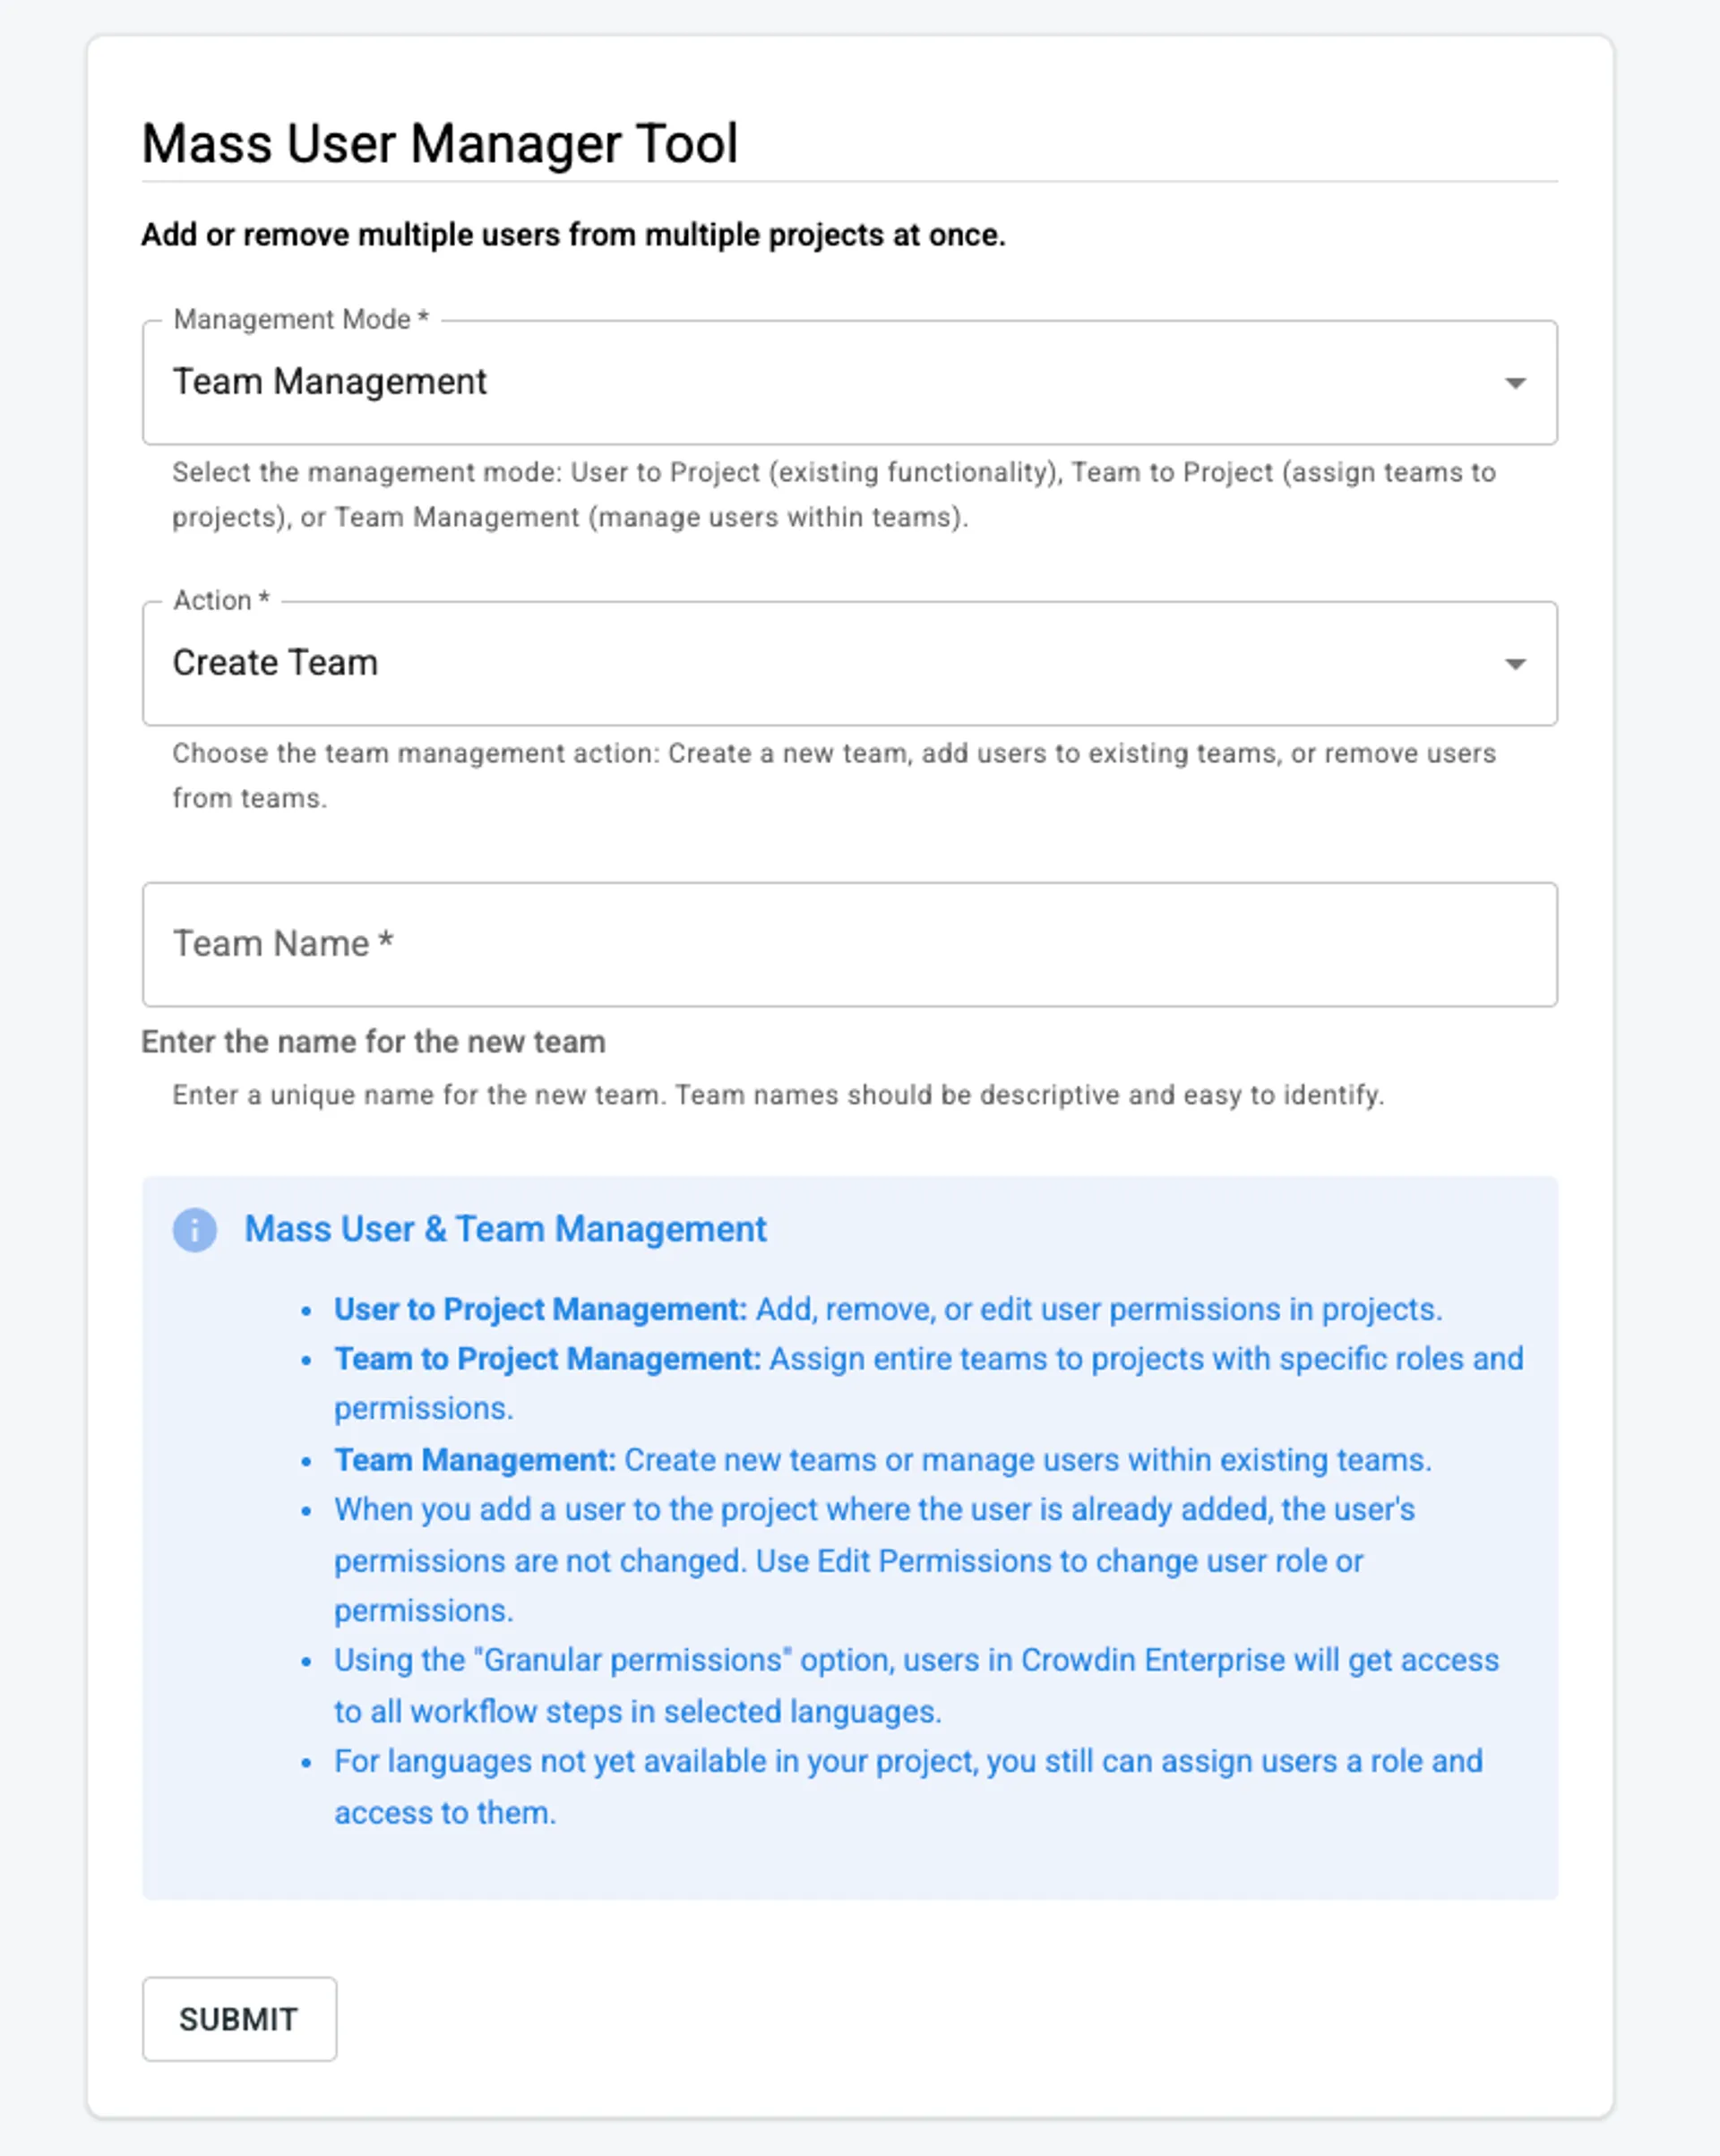This screenshot has width=1720, height=2156.
Task: Click the 'Enter the name for the new team' text
Action: coord(373,1042)
